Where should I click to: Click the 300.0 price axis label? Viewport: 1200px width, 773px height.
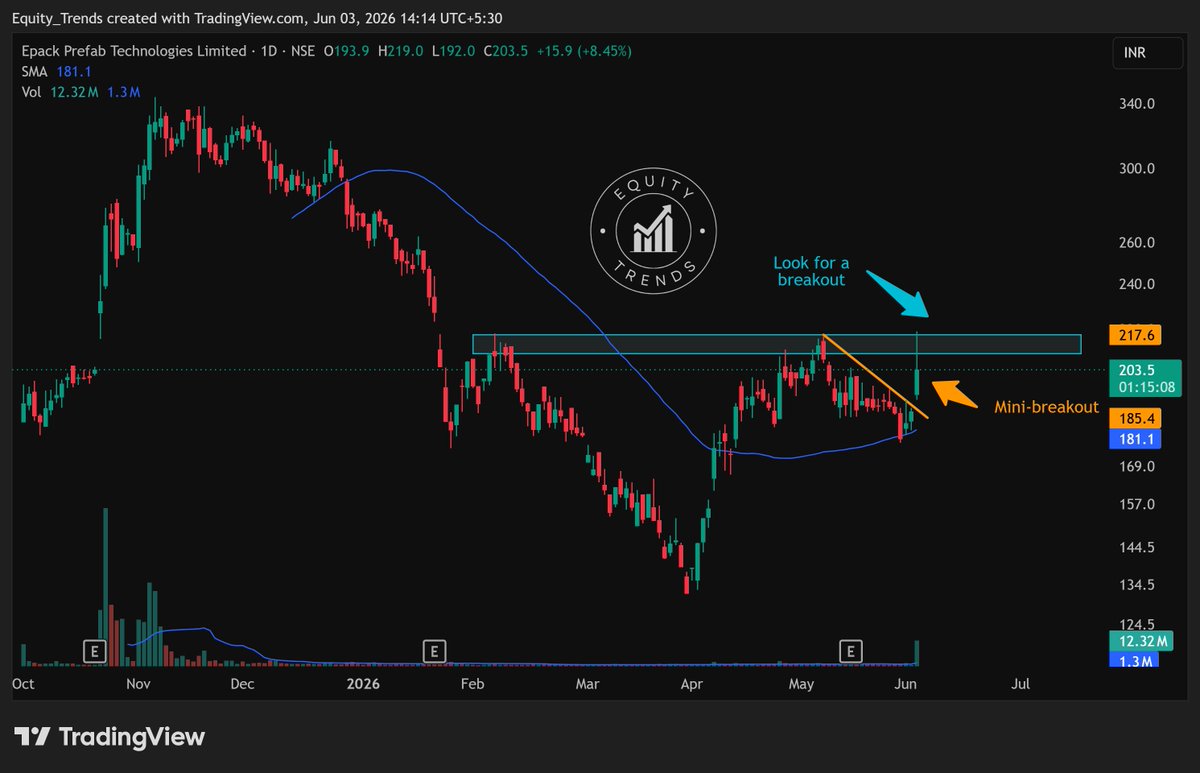click(x=1136, y=169)
